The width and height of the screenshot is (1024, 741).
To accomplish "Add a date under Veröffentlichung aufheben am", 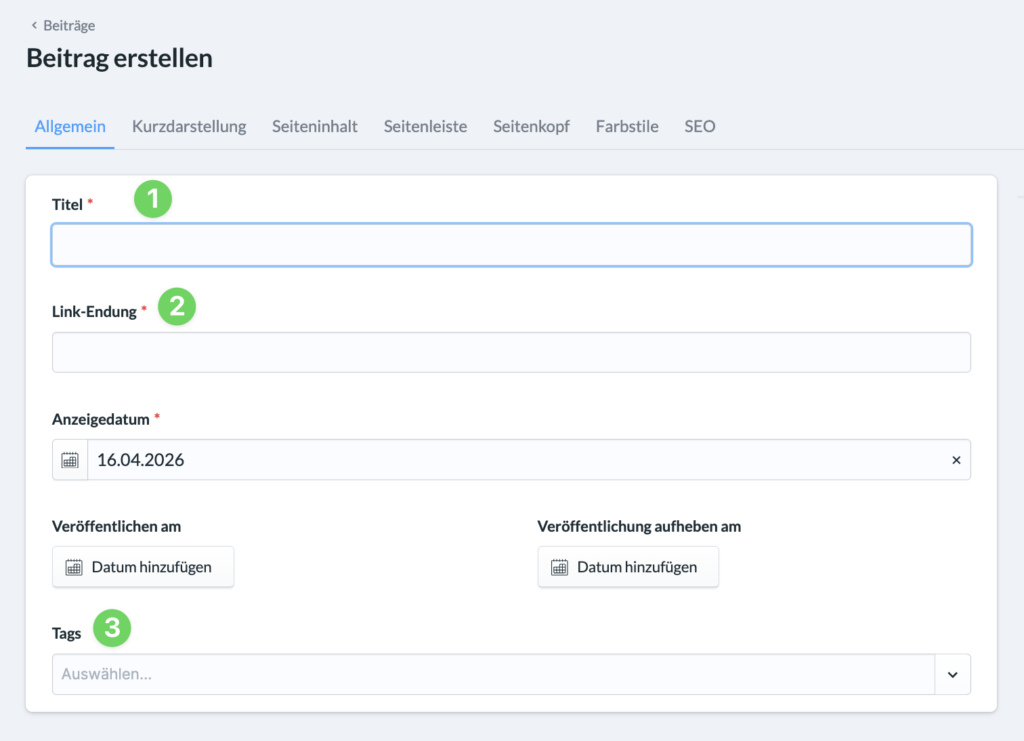I will tap(628, 567).
